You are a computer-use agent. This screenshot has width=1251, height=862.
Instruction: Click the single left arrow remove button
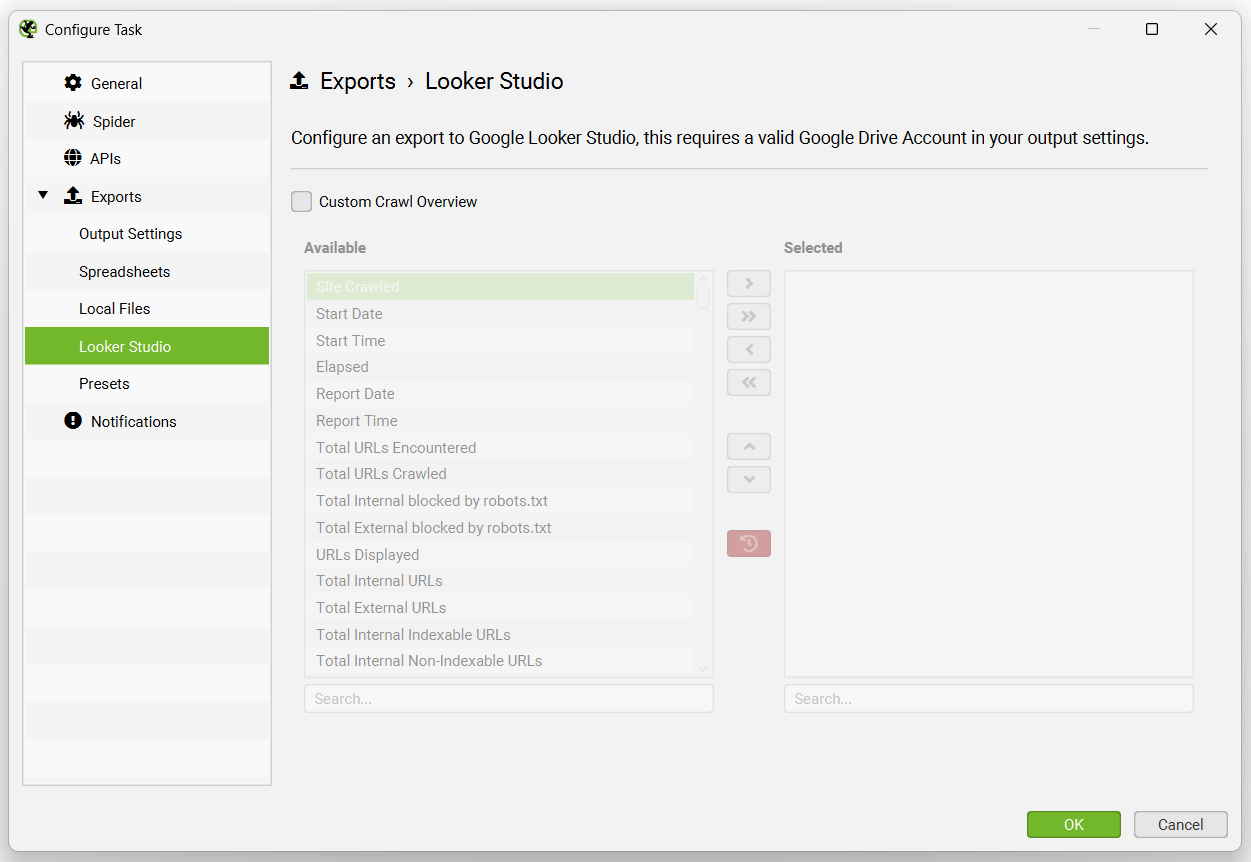748,349
